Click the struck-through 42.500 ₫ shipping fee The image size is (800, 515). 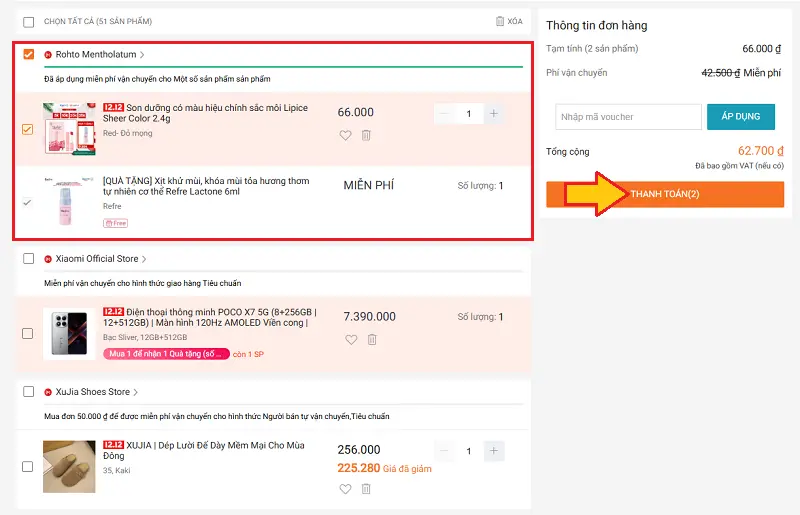point(720,73)
